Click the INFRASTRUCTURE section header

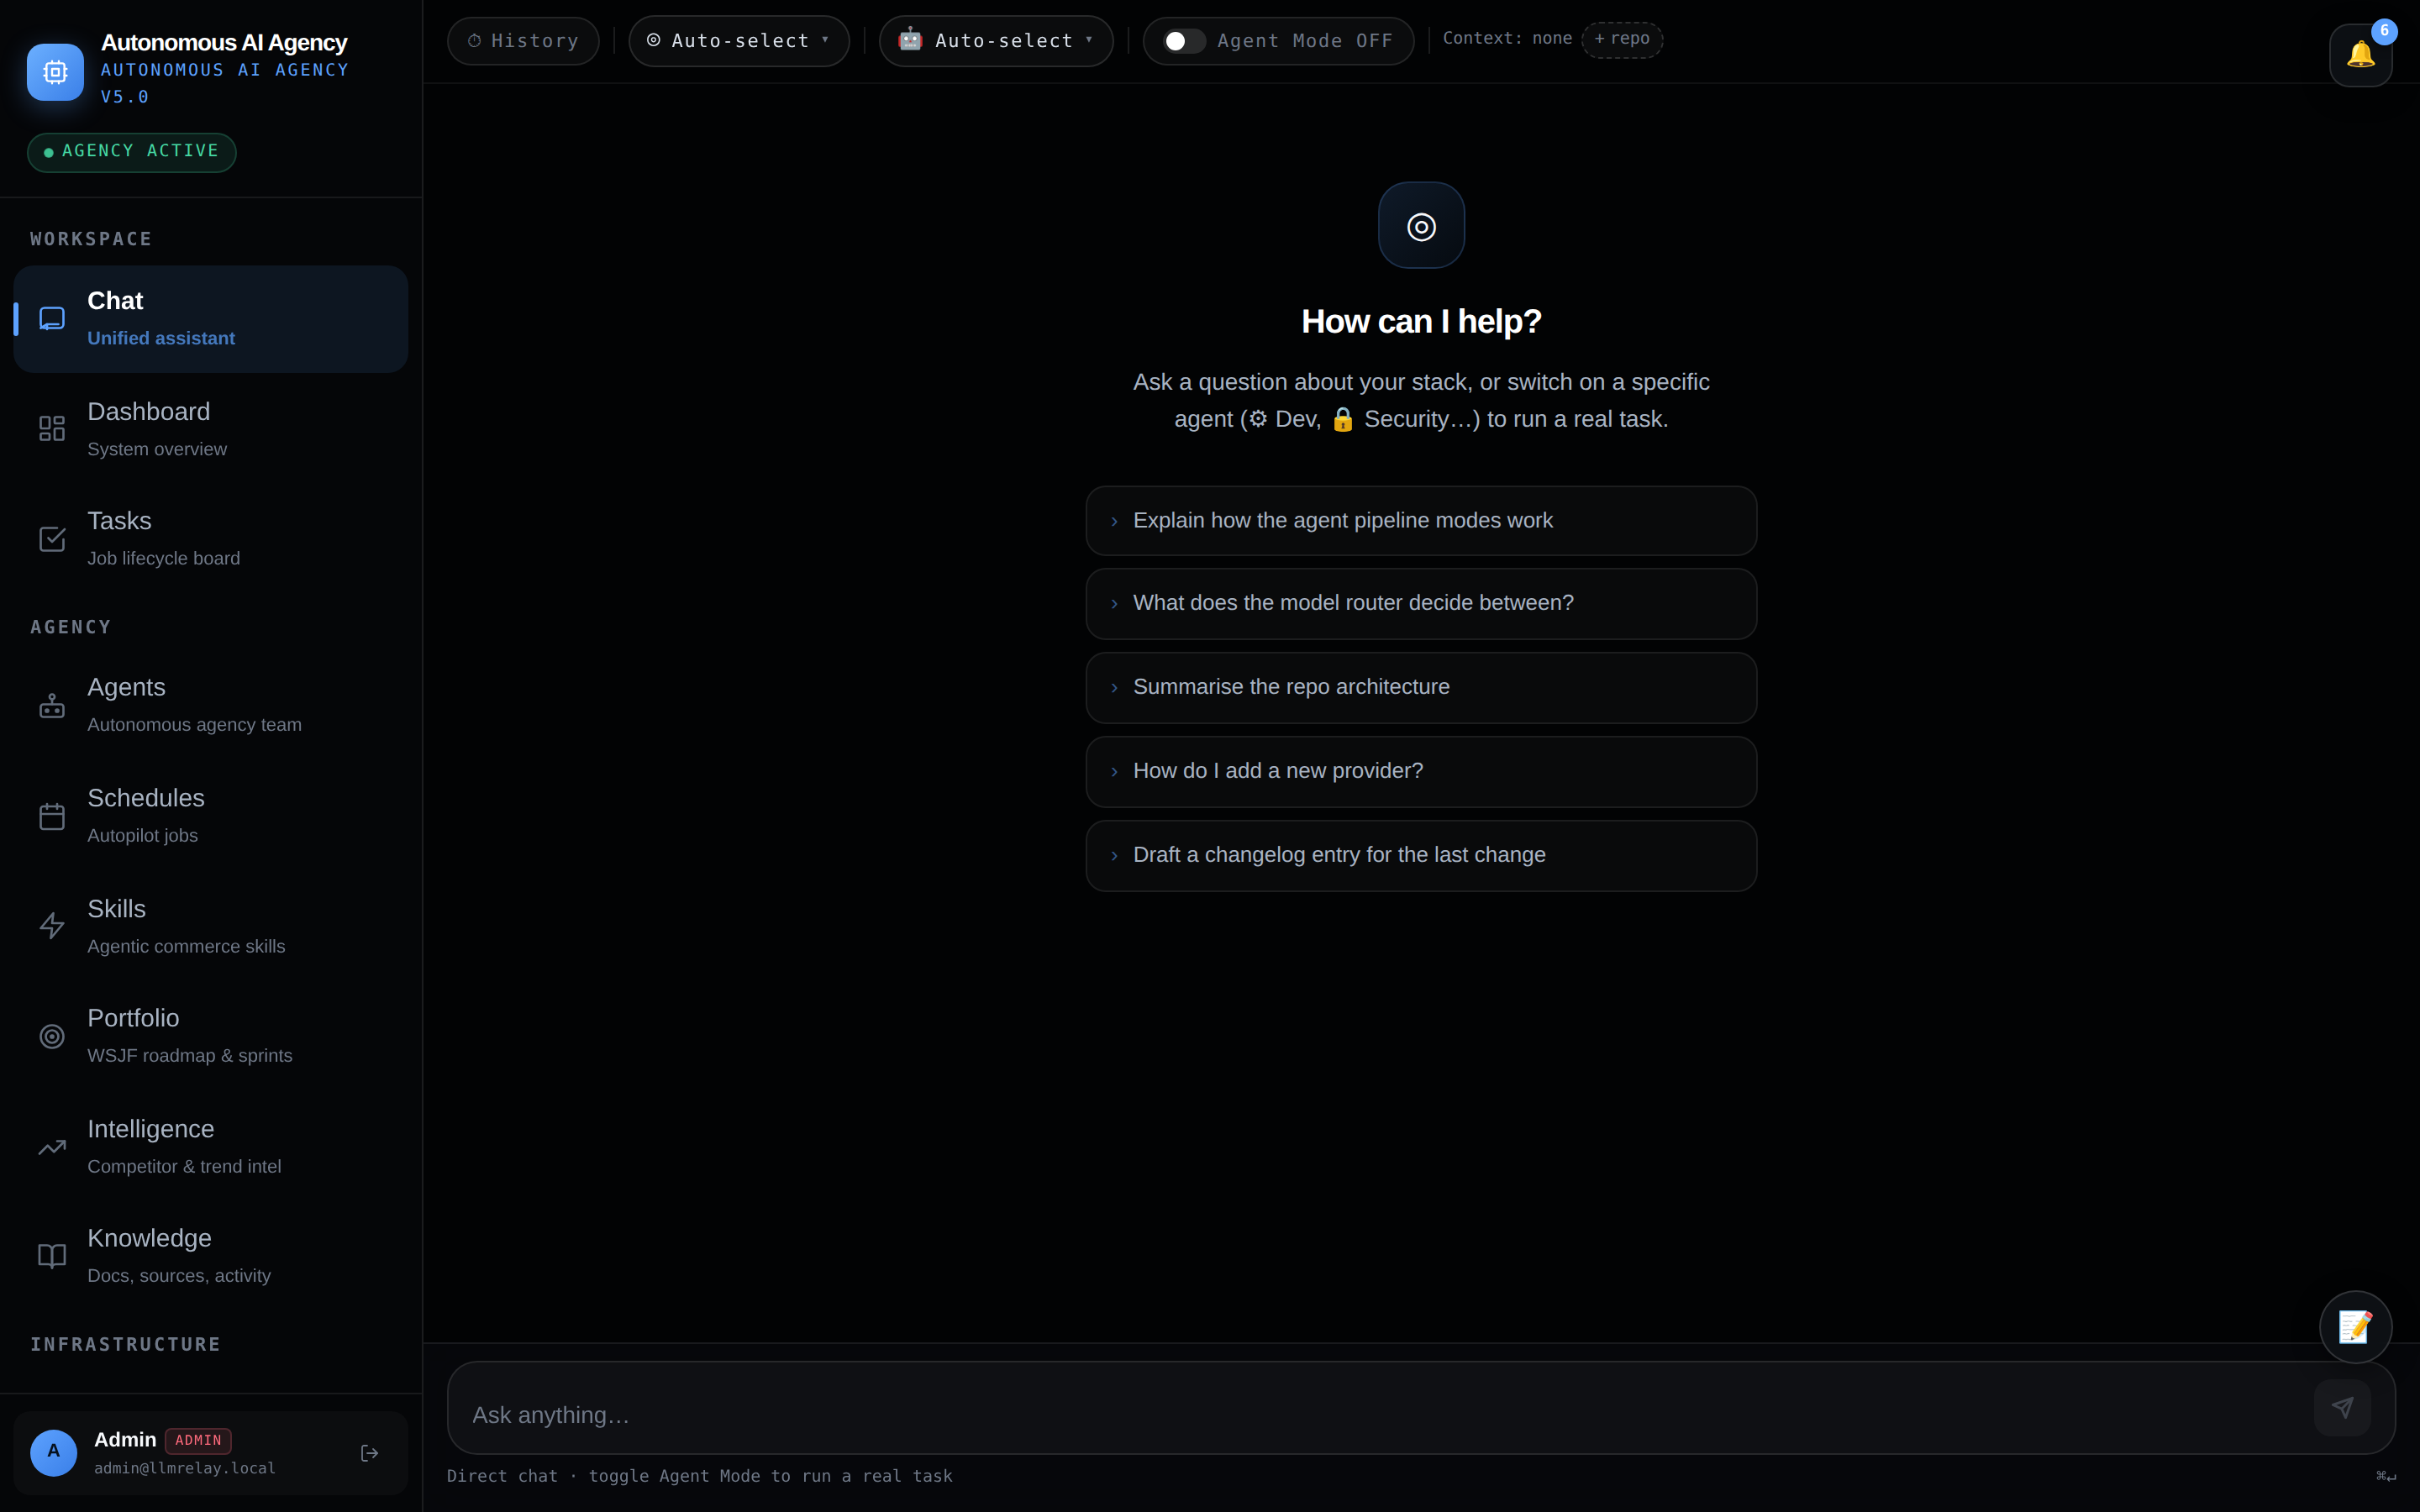[125, 1344]
